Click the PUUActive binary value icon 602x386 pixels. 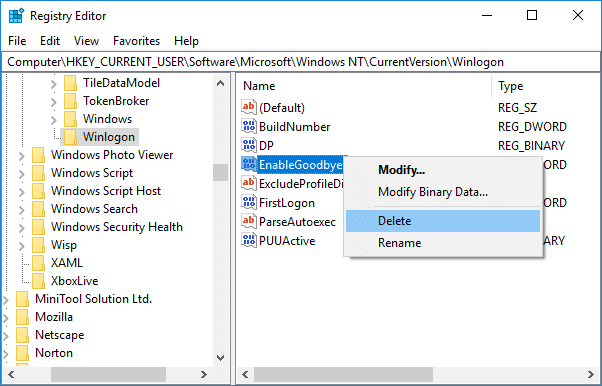(x=249, y=240)
